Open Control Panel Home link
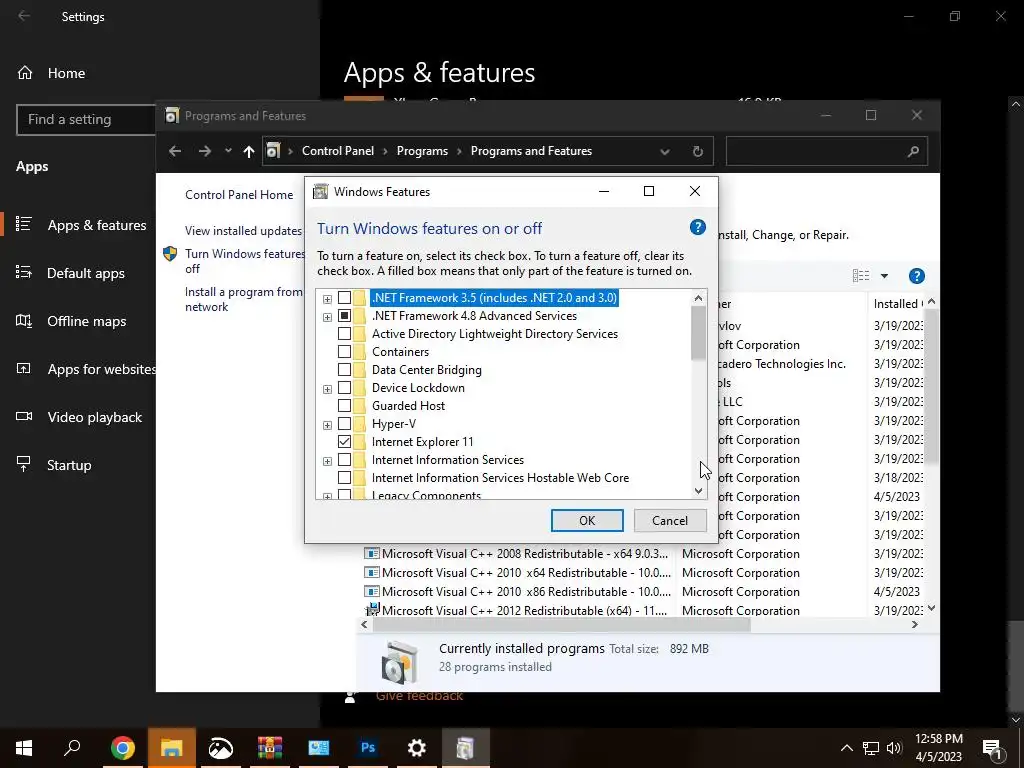Viewport: 1024px width, 768px height. (239, 195)
